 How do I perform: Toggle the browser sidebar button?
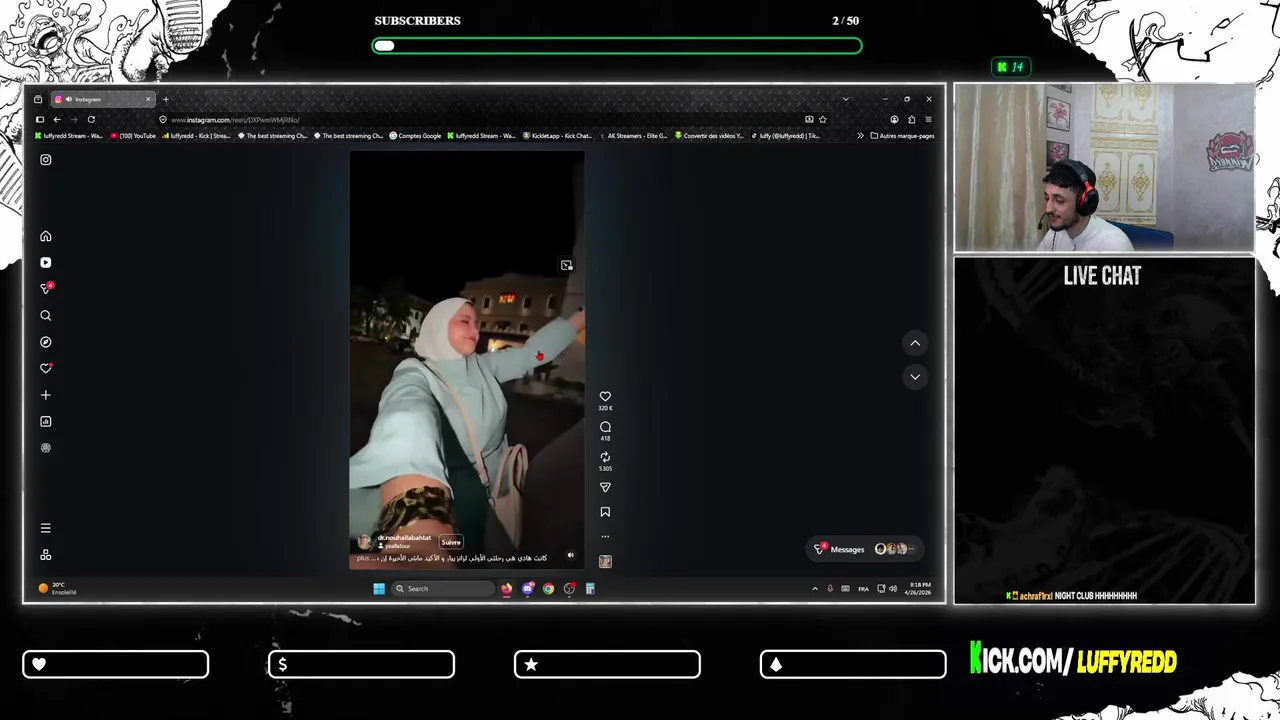(40, 119)
